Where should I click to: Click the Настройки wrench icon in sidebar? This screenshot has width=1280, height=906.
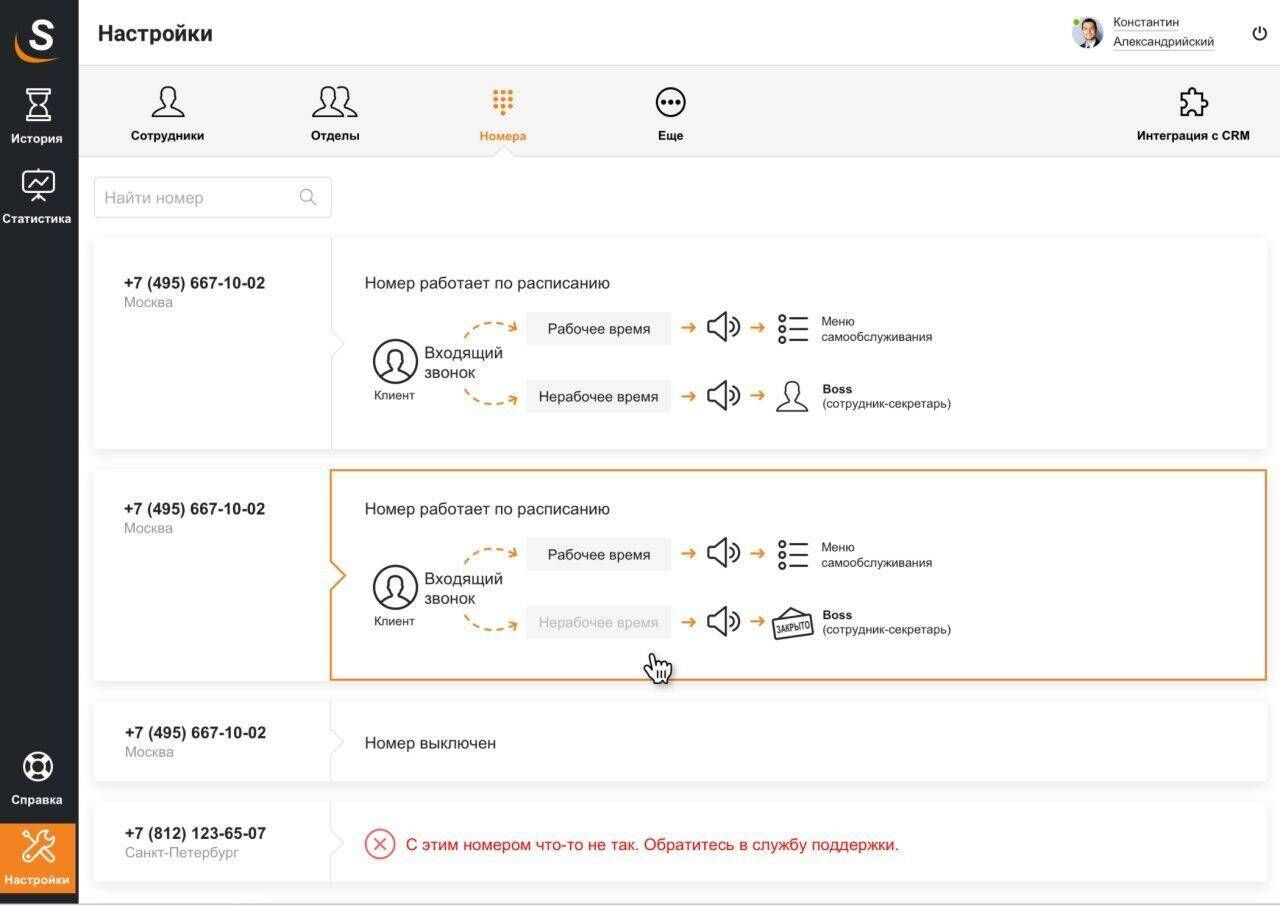point(38,847)
